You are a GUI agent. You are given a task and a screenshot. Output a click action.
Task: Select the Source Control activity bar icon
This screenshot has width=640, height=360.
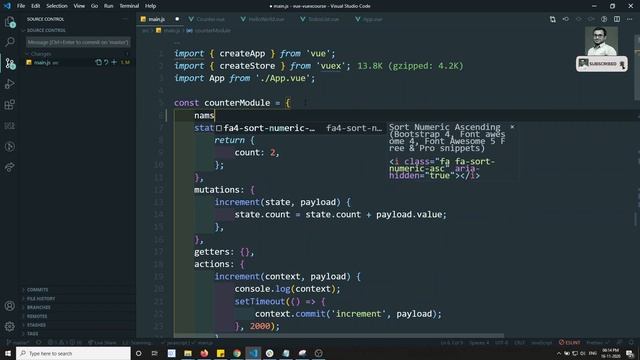(10, 63)
